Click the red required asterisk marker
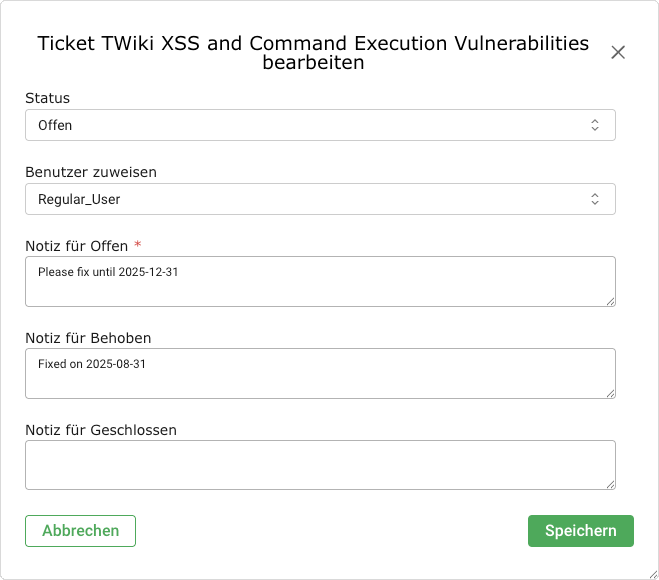 [x=138, y=245]
